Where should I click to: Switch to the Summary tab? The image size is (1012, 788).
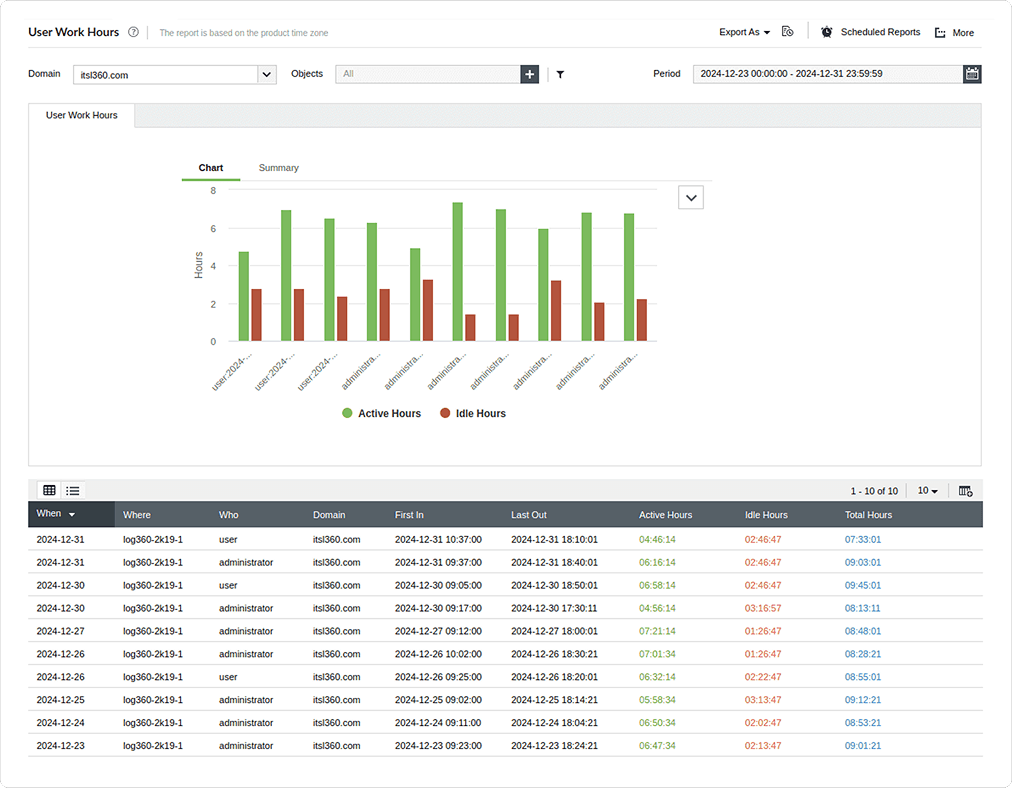click(278, 167)
